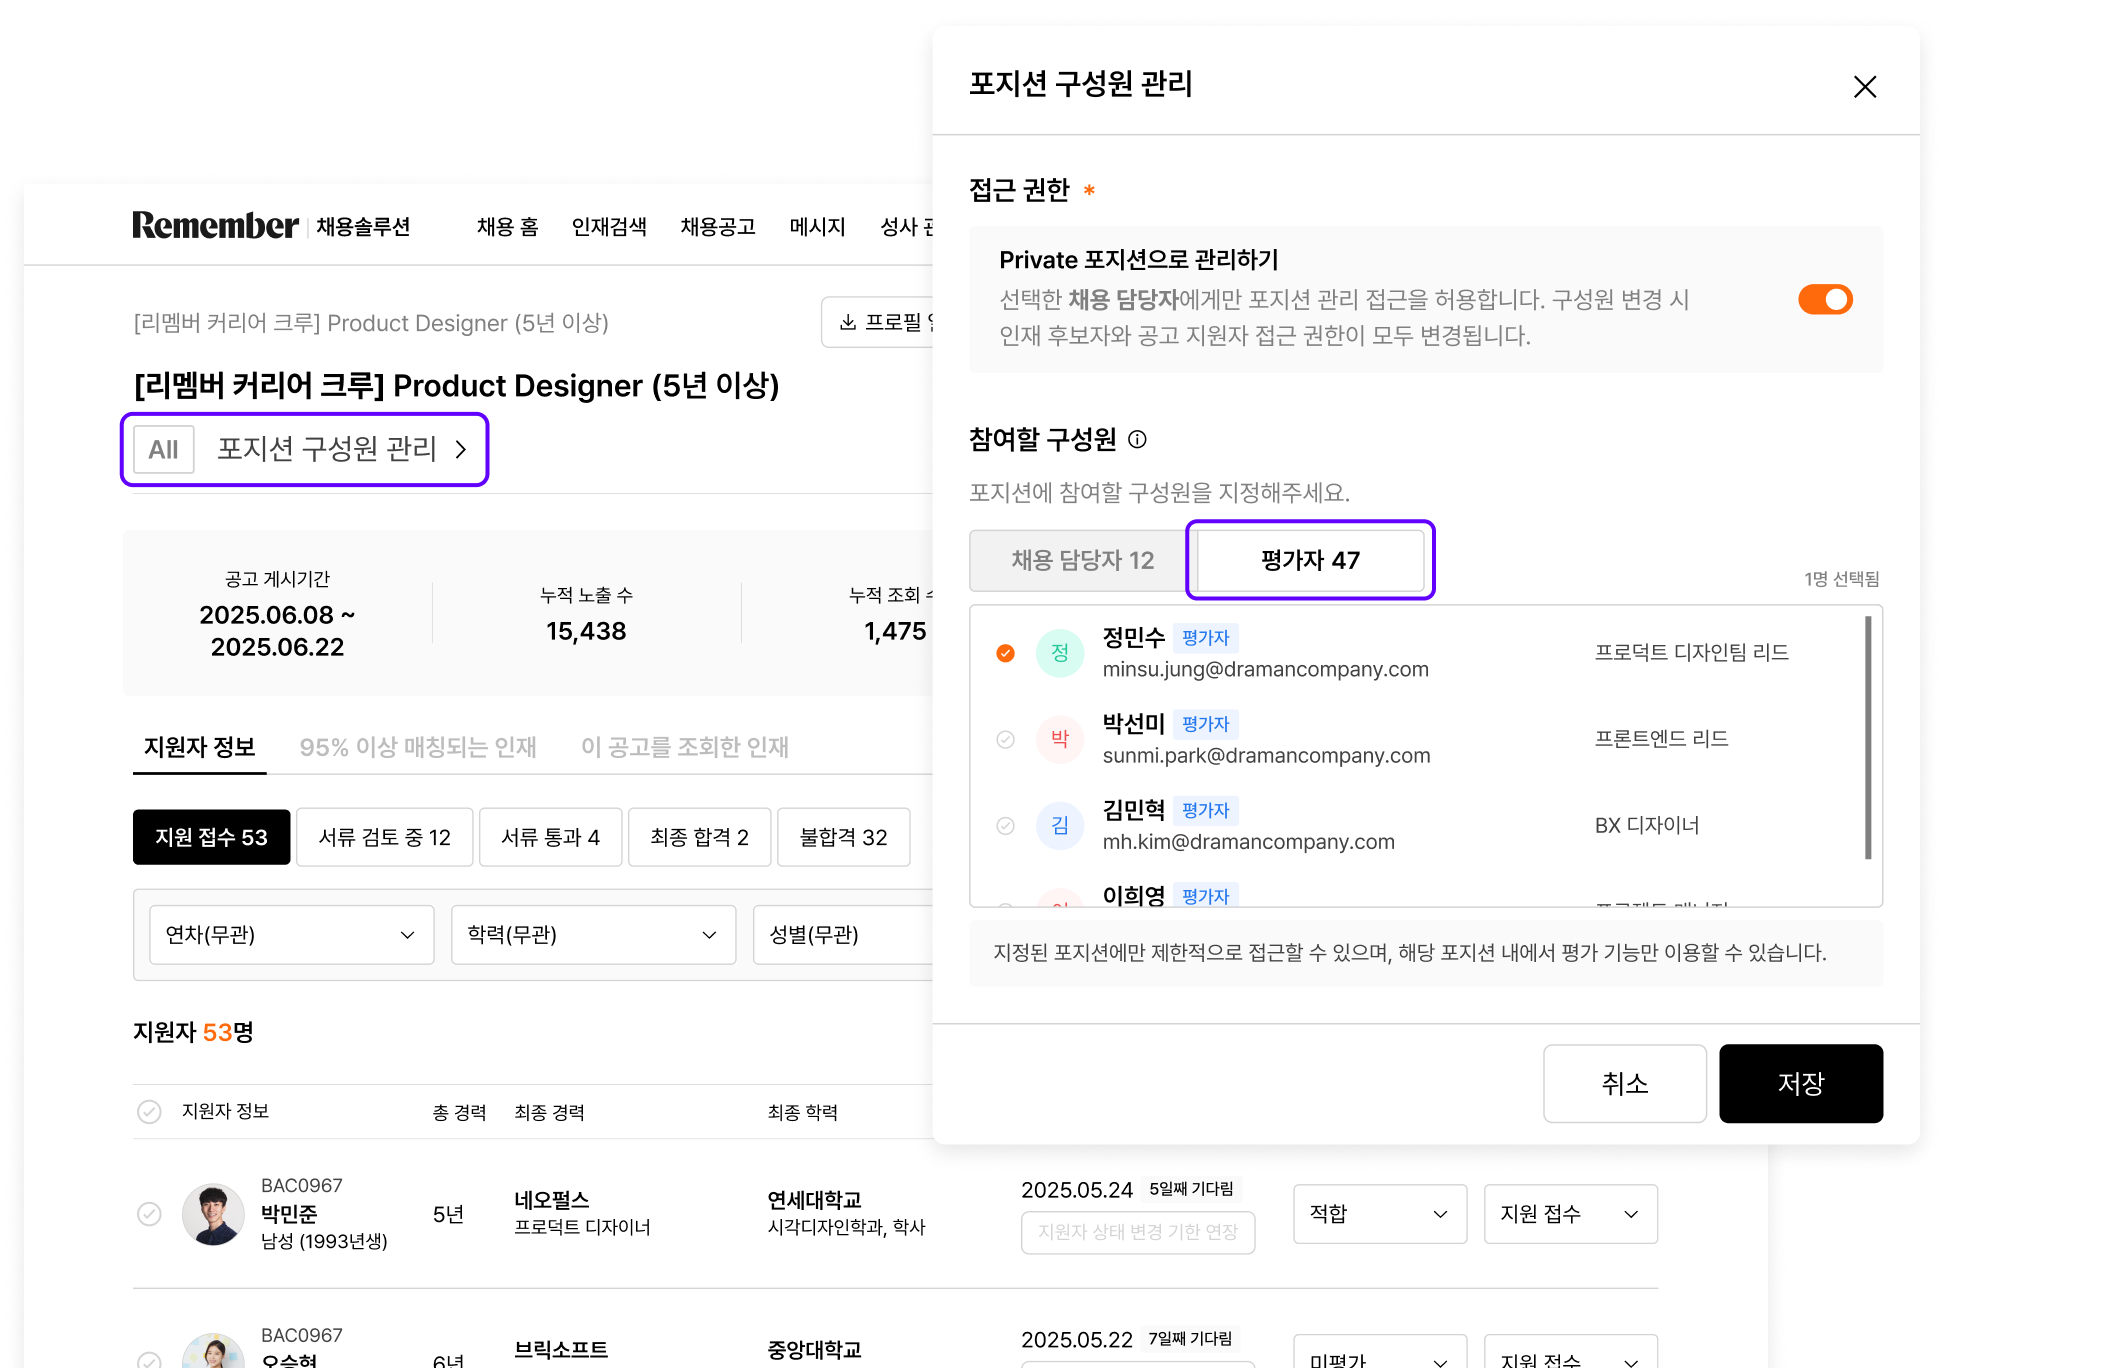Click the 네오펄스 company text

click(551, 1200)
